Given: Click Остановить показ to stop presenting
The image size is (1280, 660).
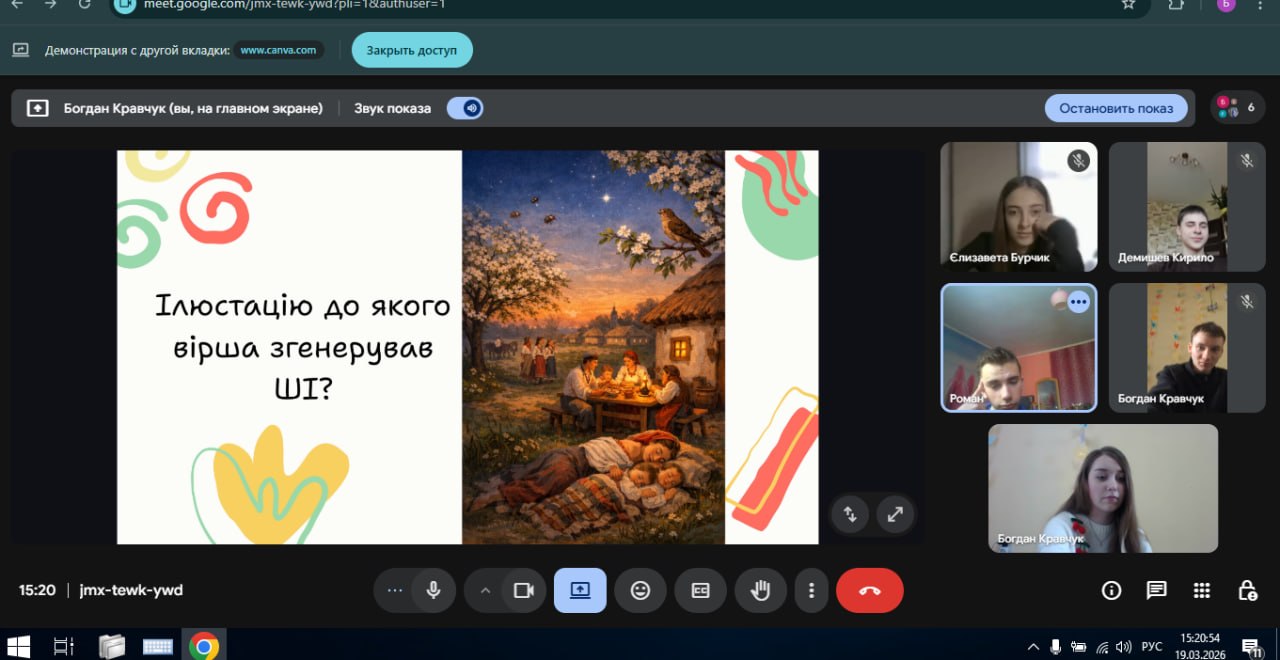Looking at the screenshot, I should pos(1116,108).
